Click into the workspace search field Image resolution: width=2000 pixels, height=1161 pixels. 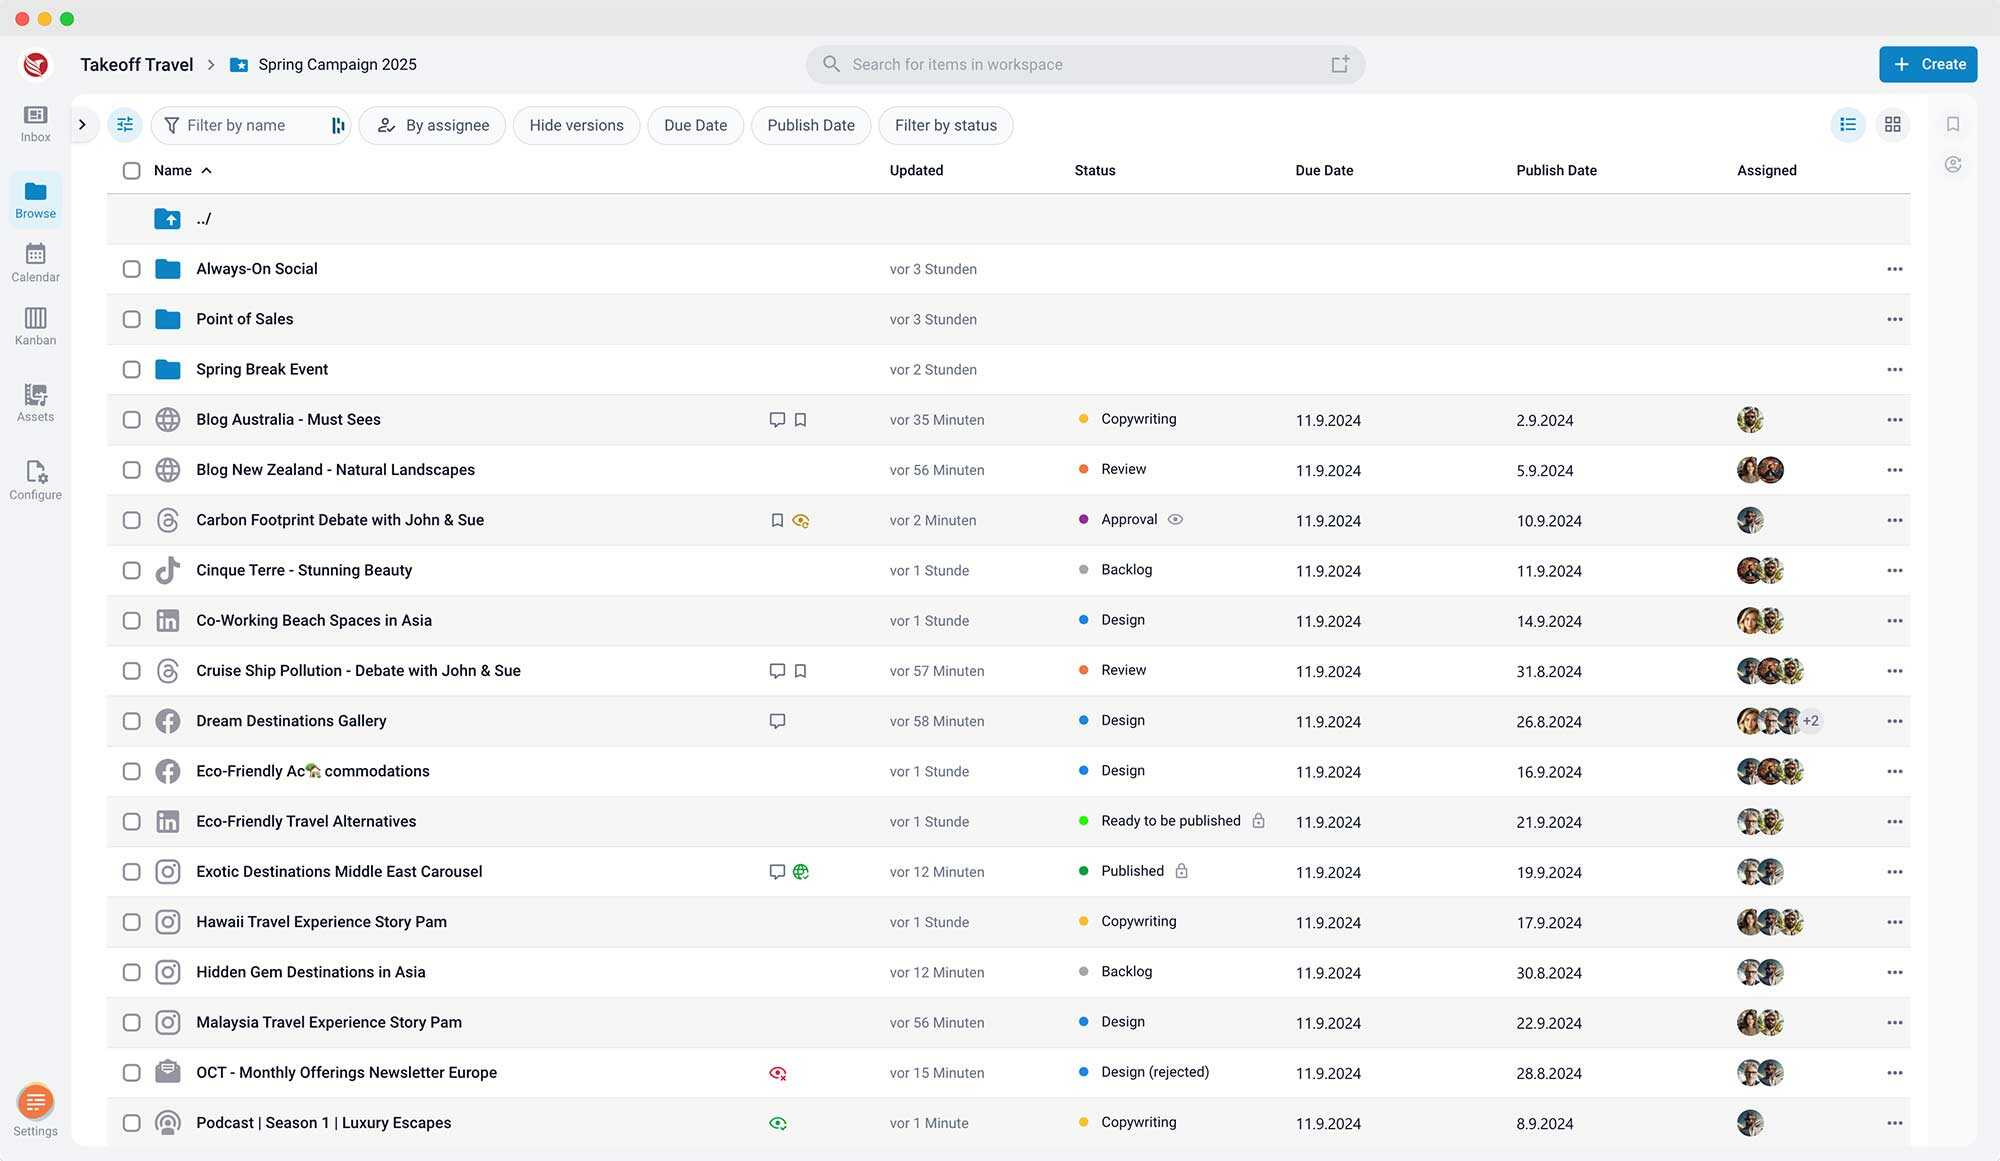1085,64
